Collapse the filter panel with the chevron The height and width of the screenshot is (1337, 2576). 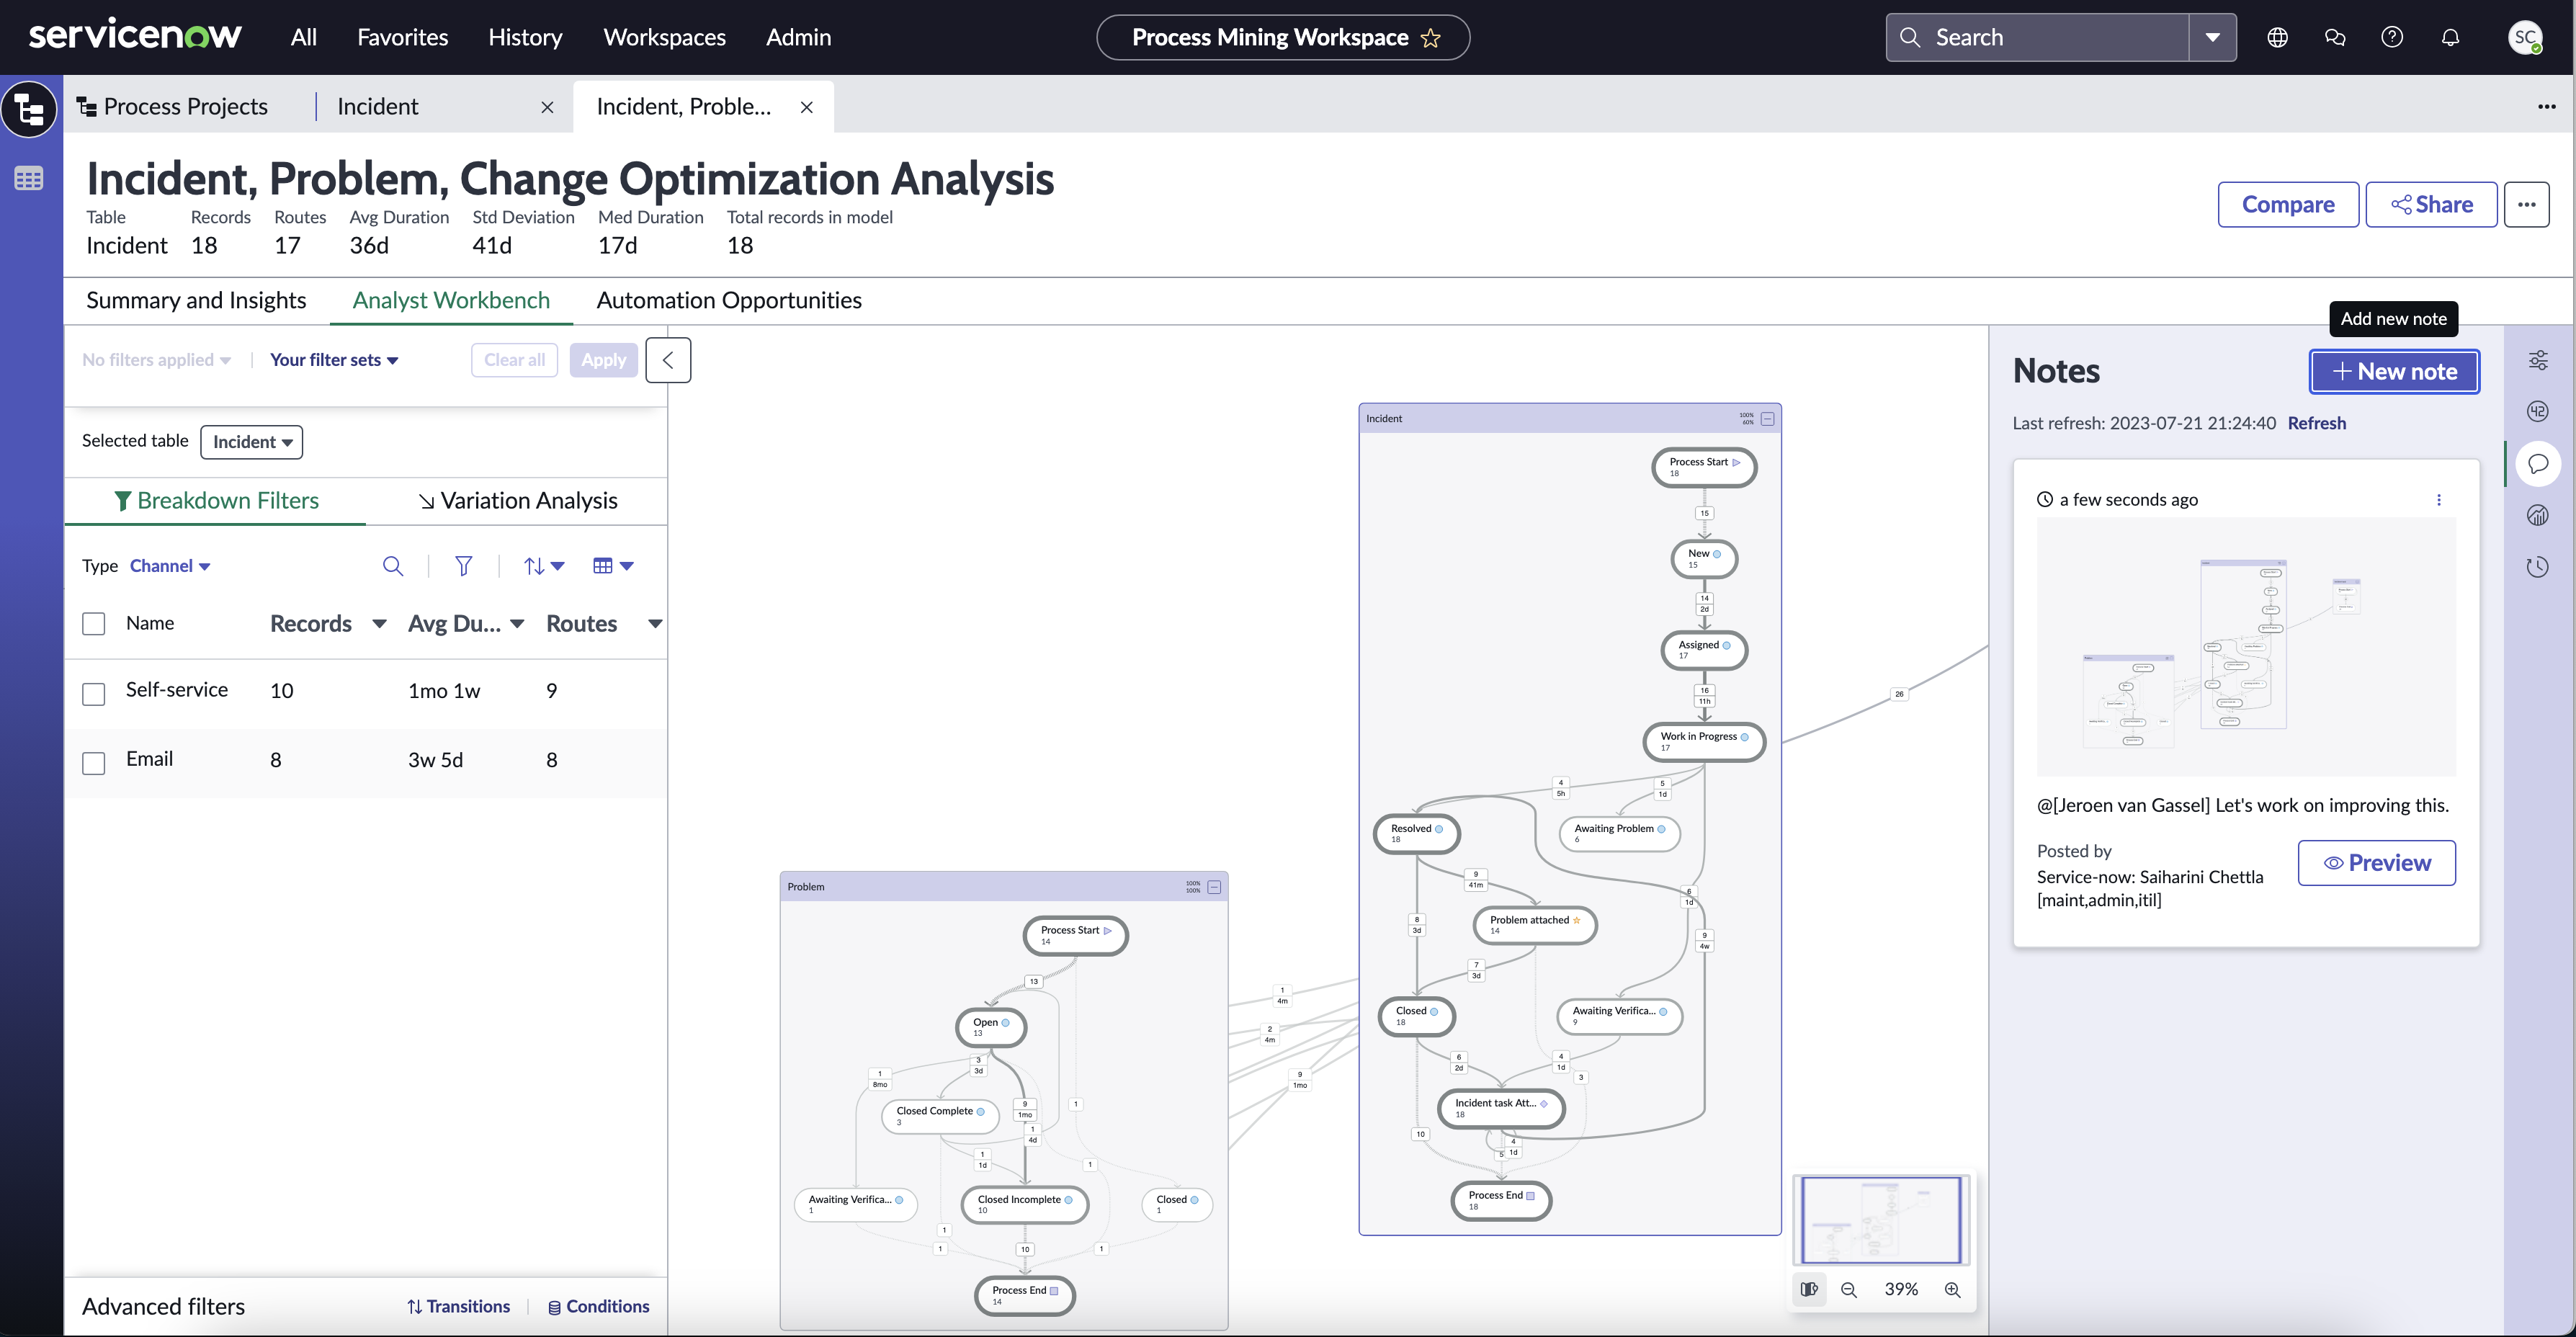coord(668,360)
